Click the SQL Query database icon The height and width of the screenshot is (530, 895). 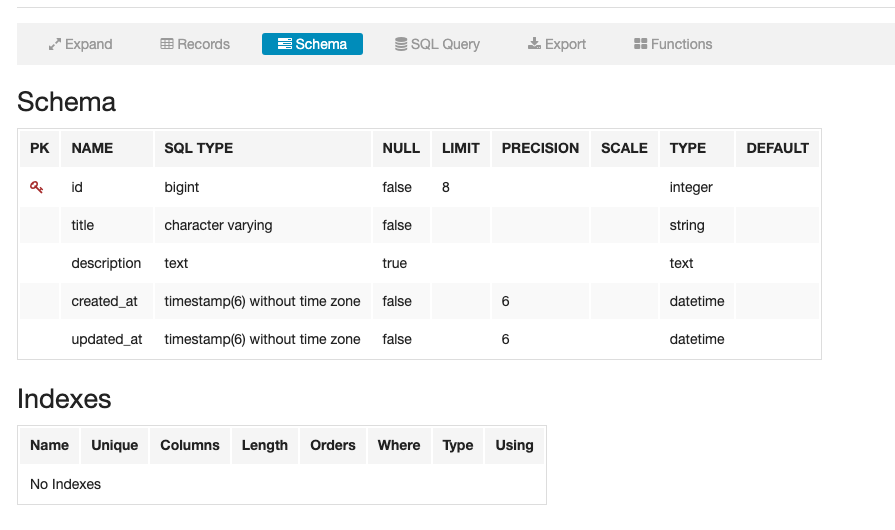pos(401,44)
